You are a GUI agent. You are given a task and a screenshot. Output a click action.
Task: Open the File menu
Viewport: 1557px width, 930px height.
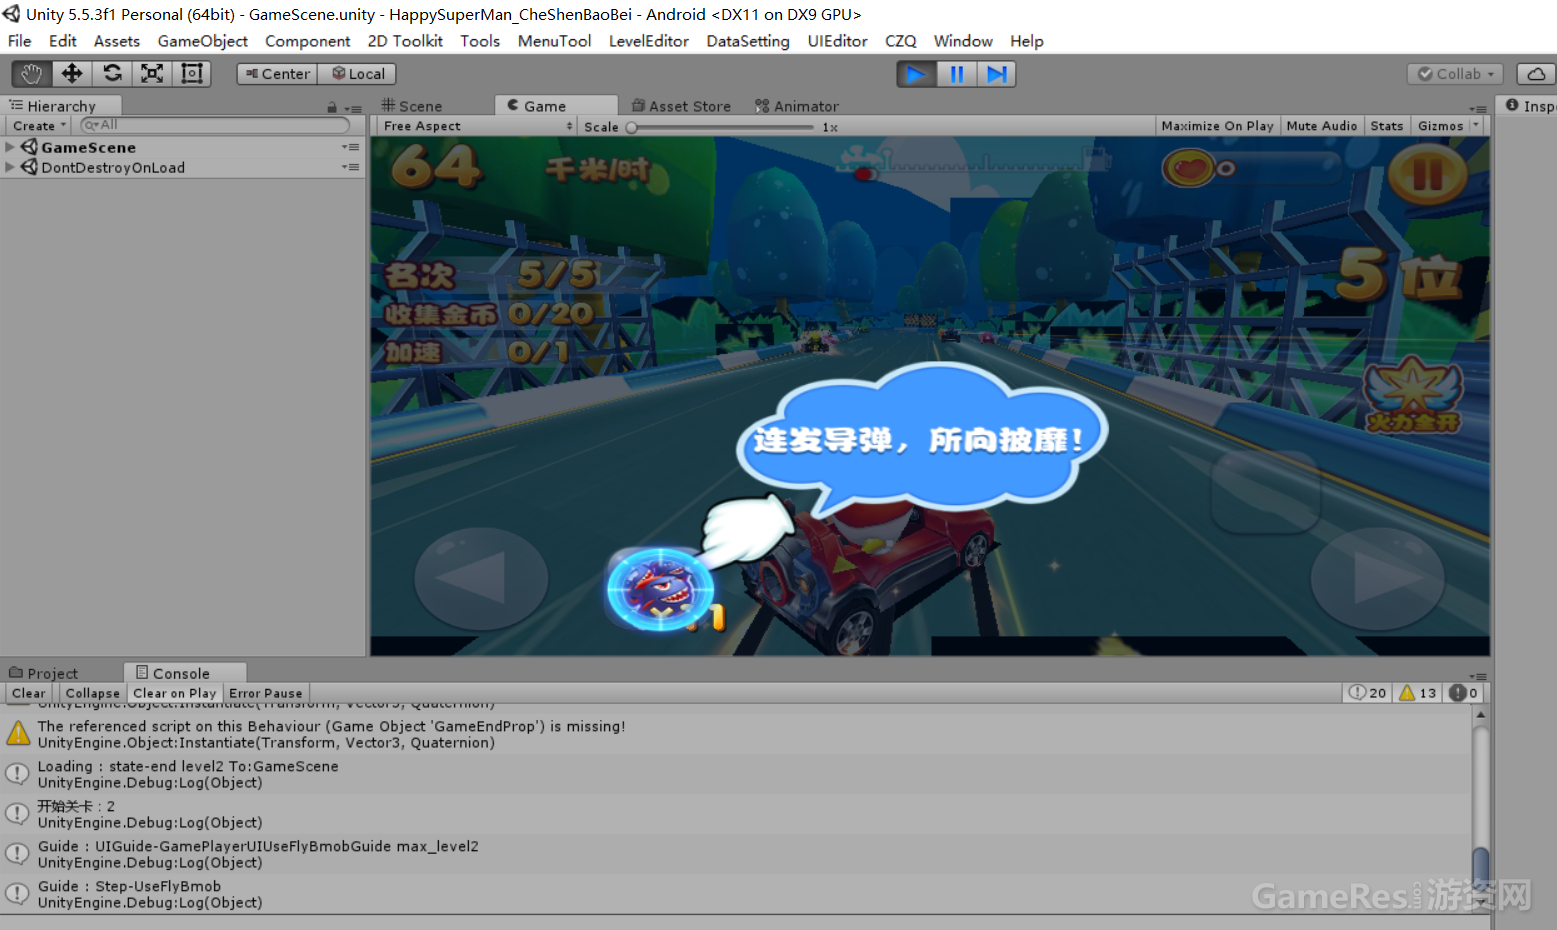[19, 41]
